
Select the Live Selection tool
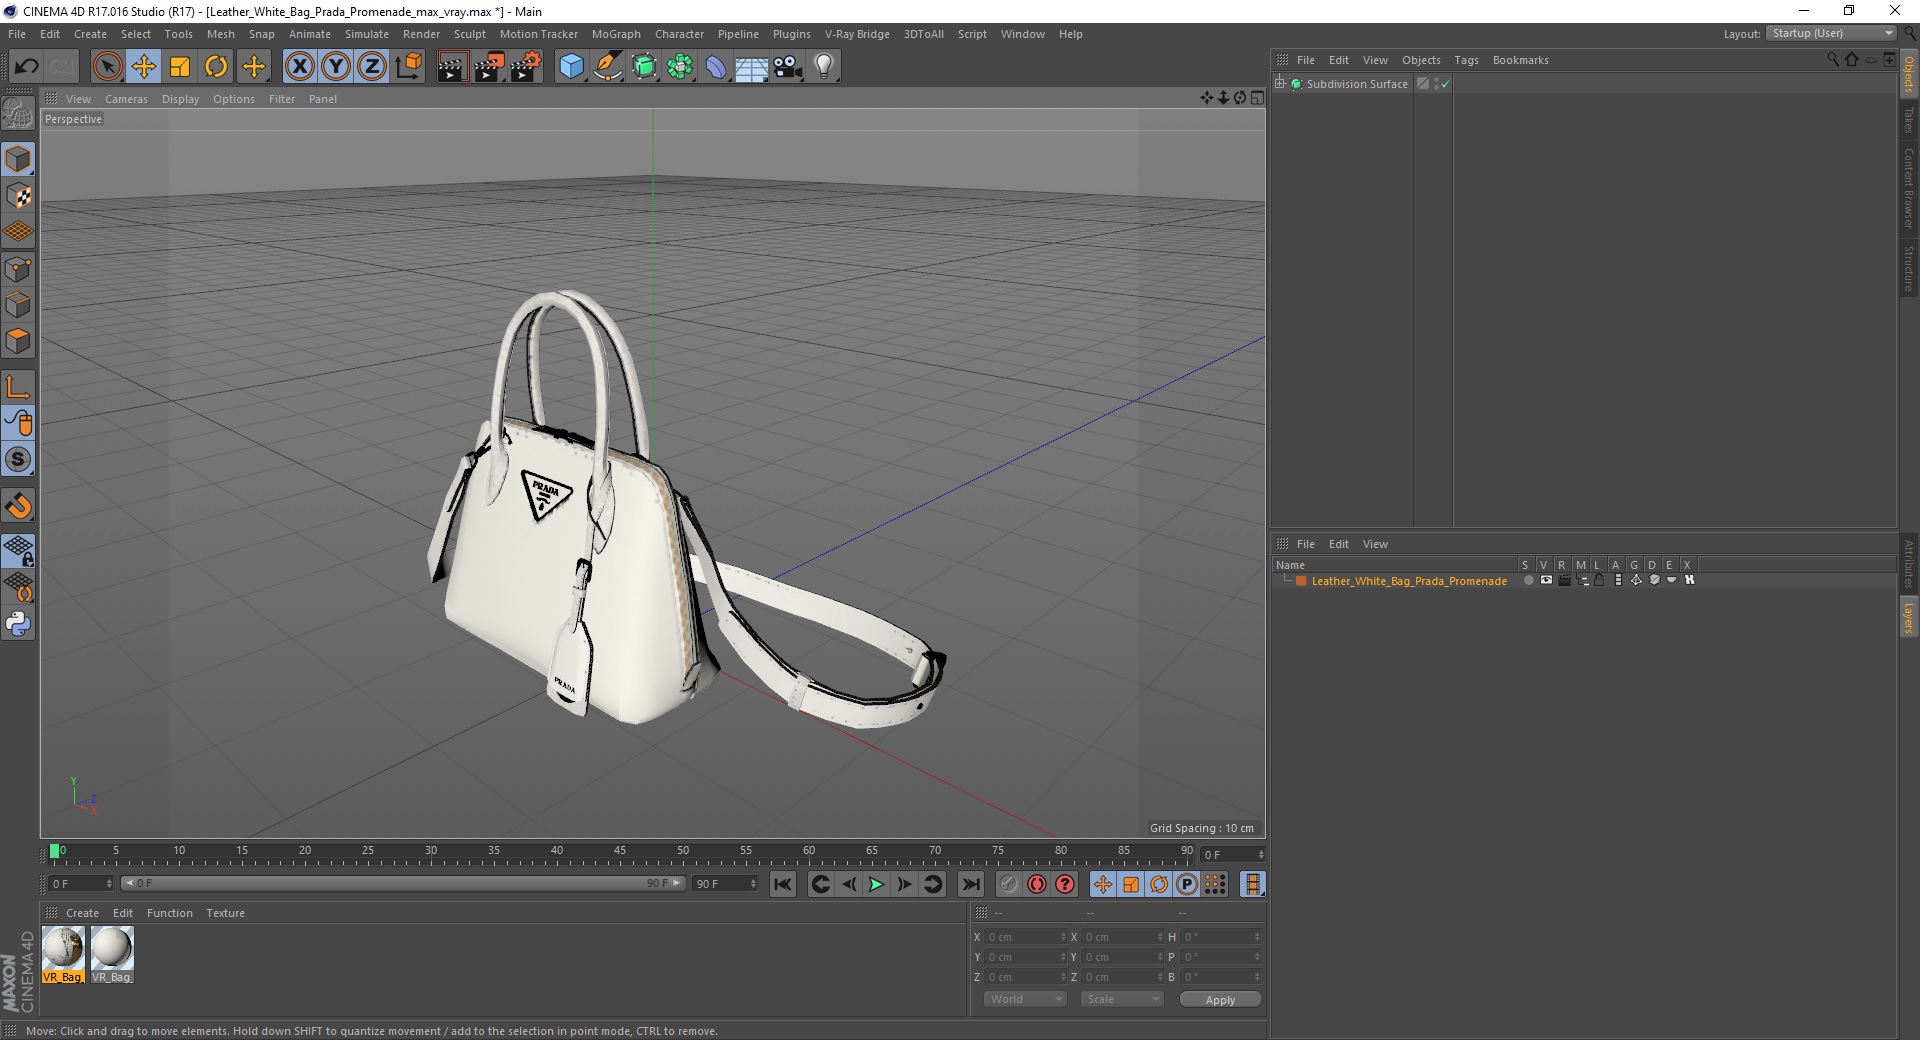tap(107, 67)
